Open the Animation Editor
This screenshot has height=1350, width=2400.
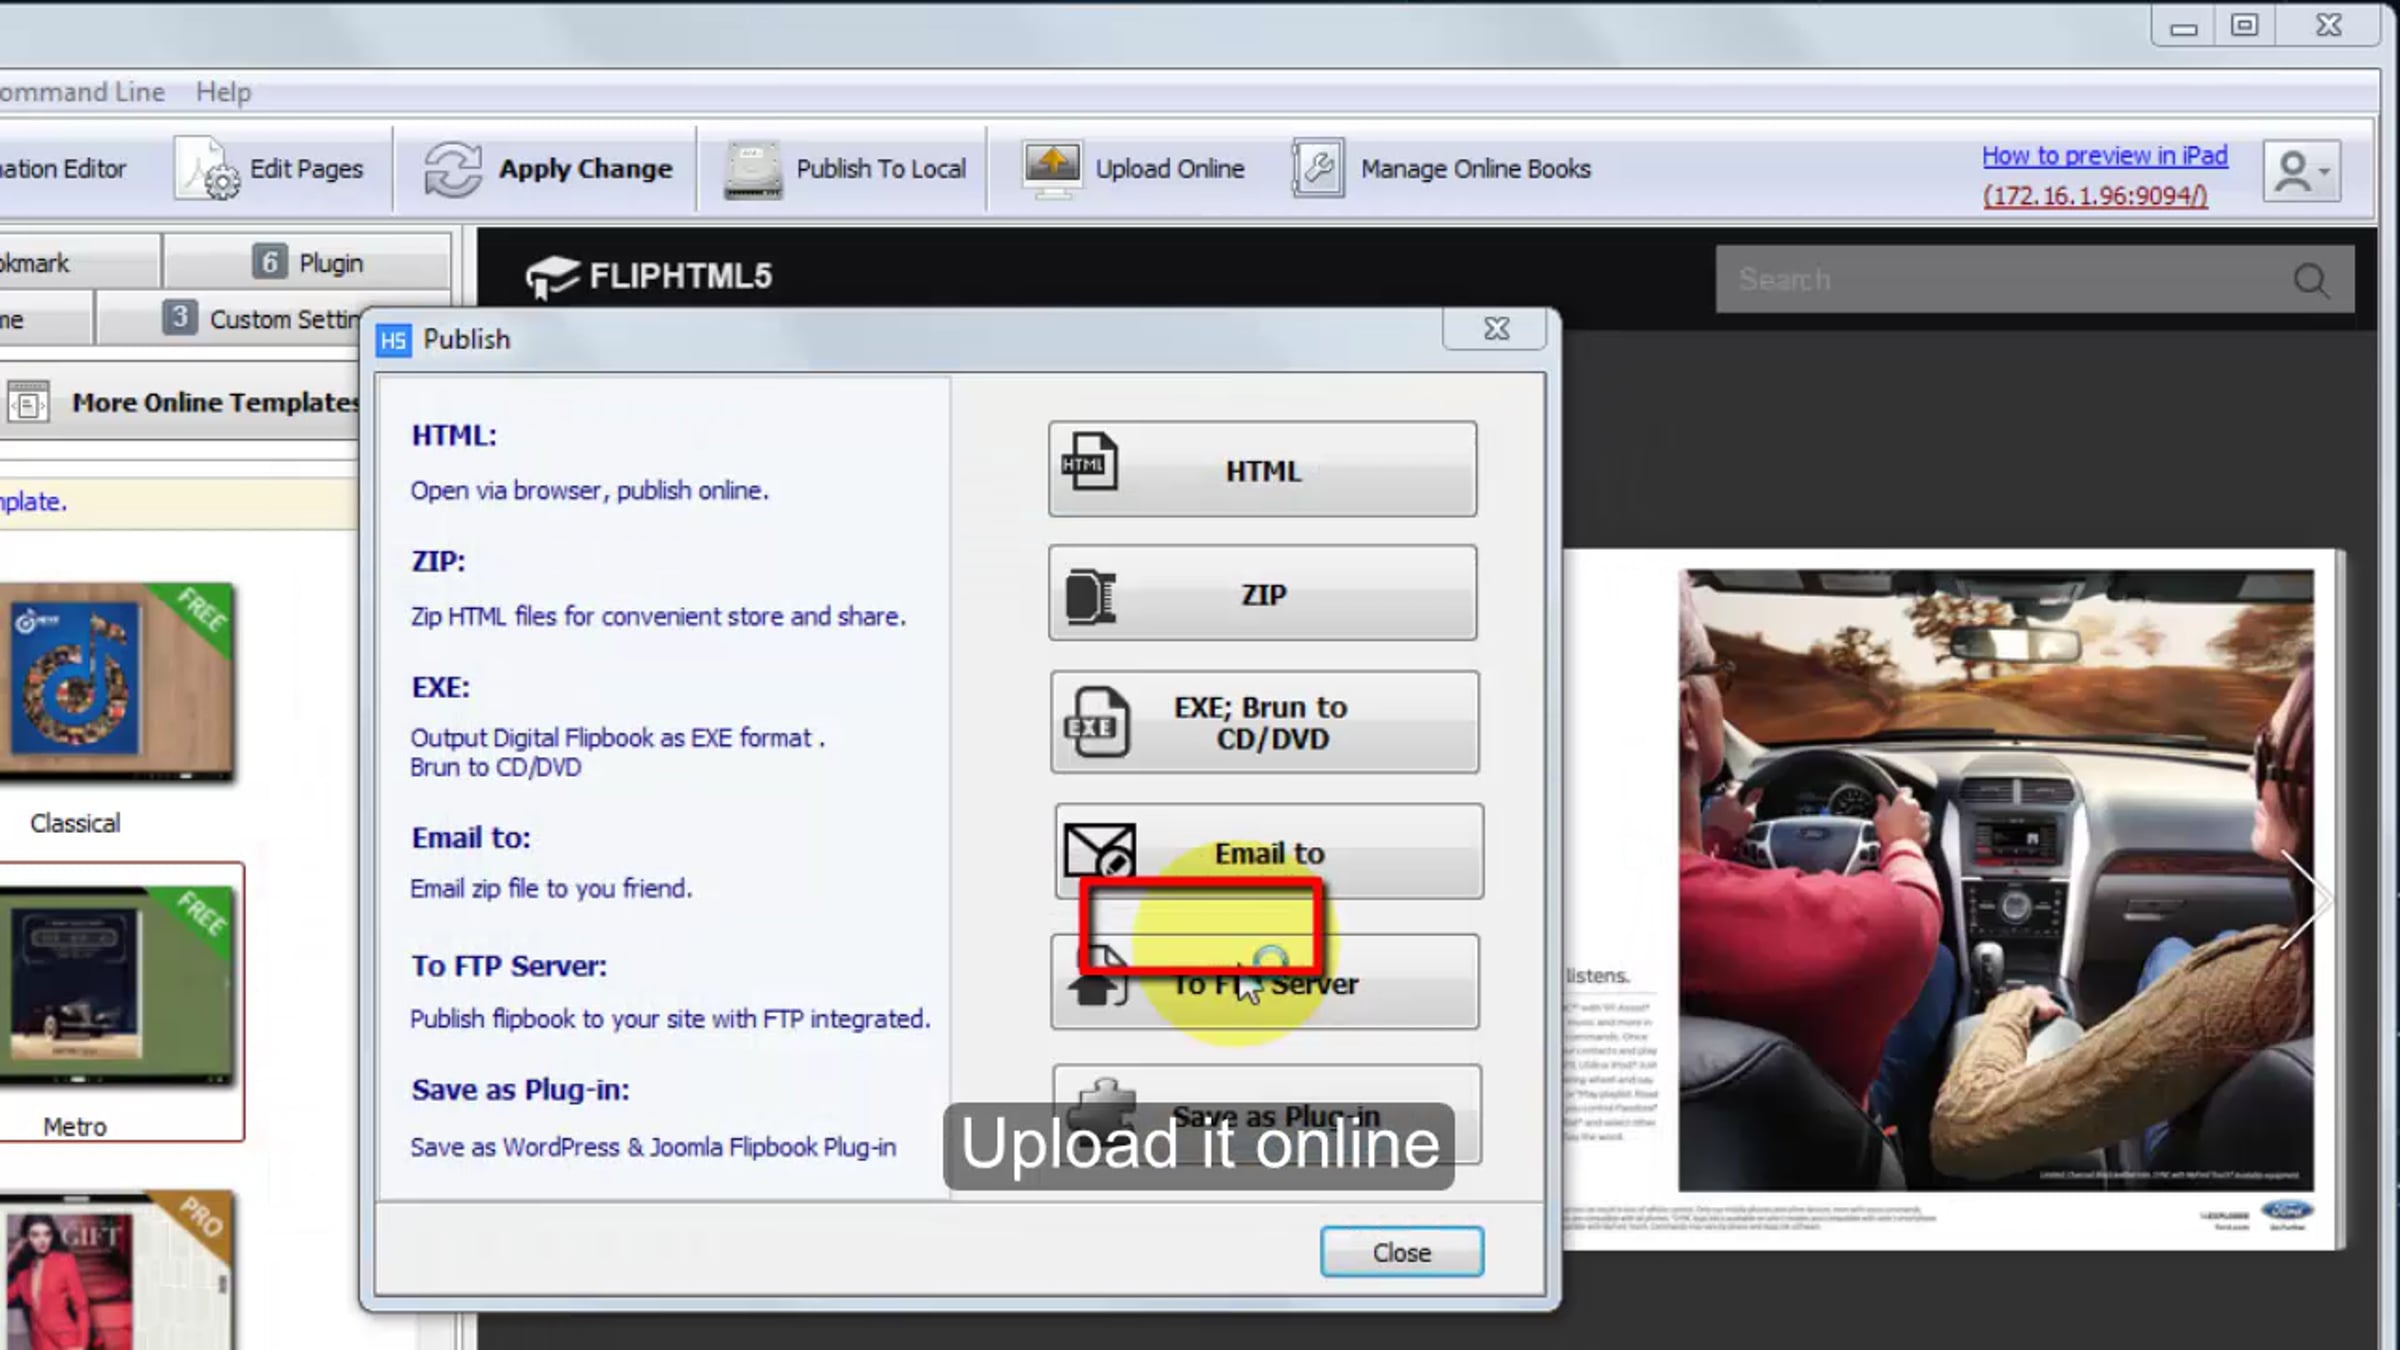63,169
